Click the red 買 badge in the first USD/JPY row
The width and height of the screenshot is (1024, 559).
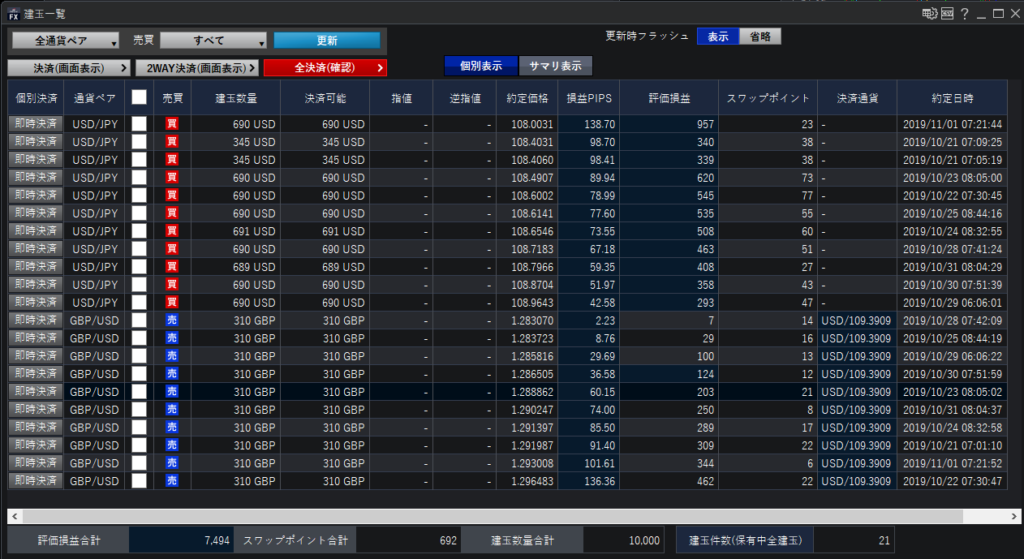172,123
